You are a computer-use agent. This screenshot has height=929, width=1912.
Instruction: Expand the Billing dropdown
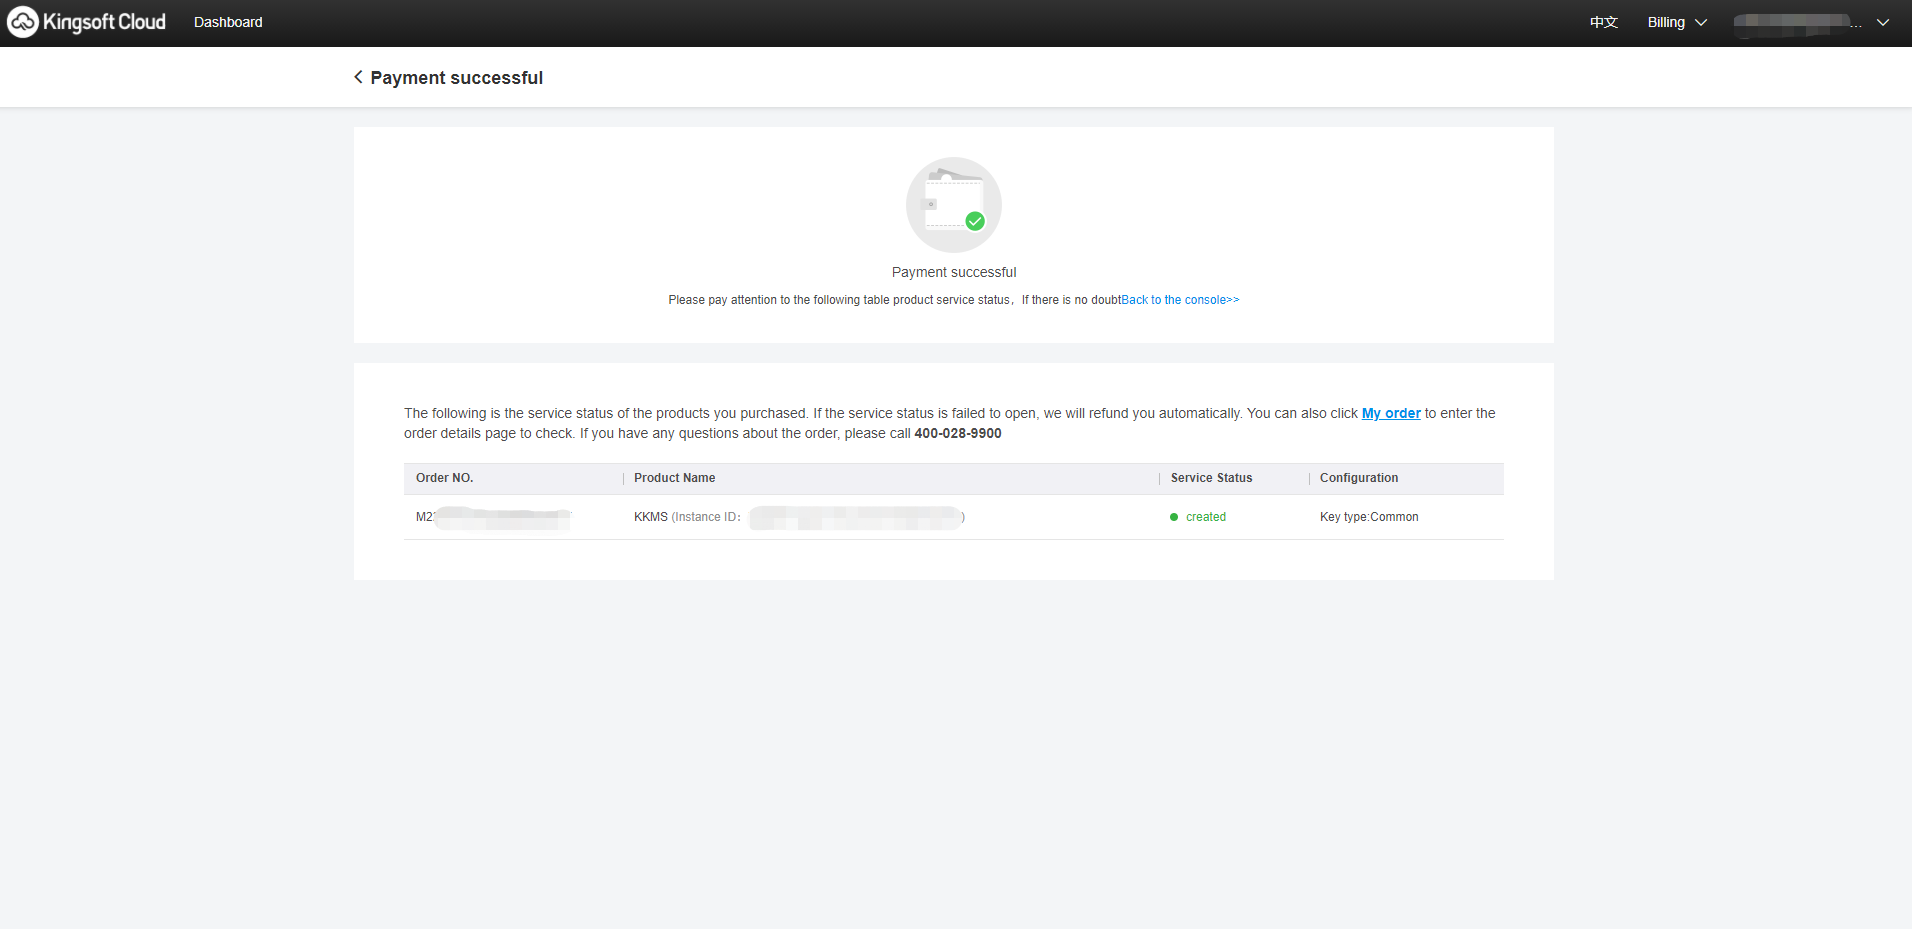(x=1677, y=22)
